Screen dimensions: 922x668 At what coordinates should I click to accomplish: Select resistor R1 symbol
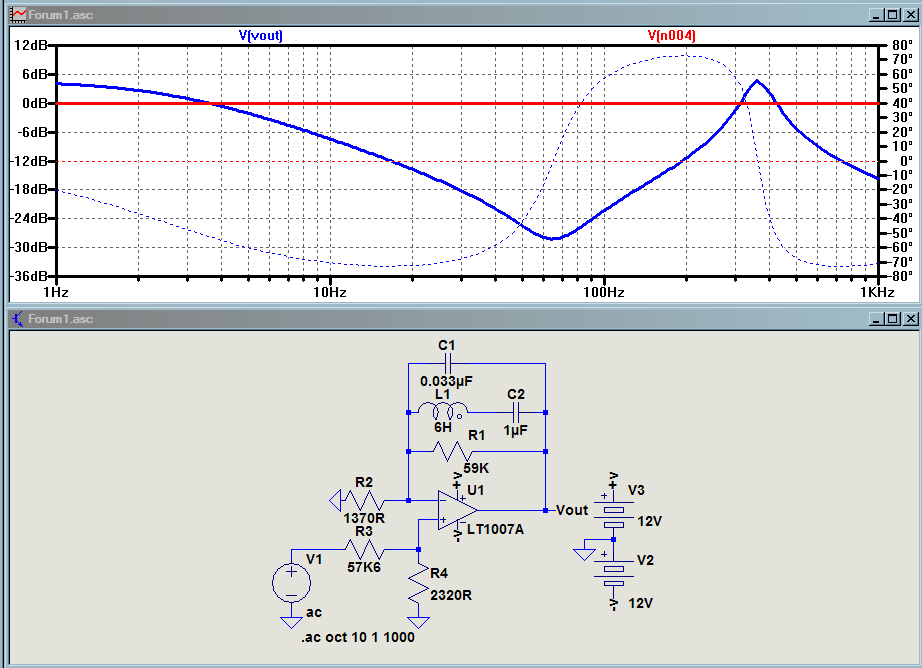452,452
